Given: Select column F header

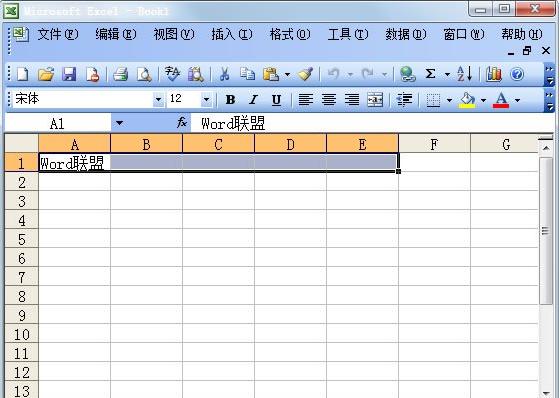Looking at the screenshot, I should click(x=434, y=144).
